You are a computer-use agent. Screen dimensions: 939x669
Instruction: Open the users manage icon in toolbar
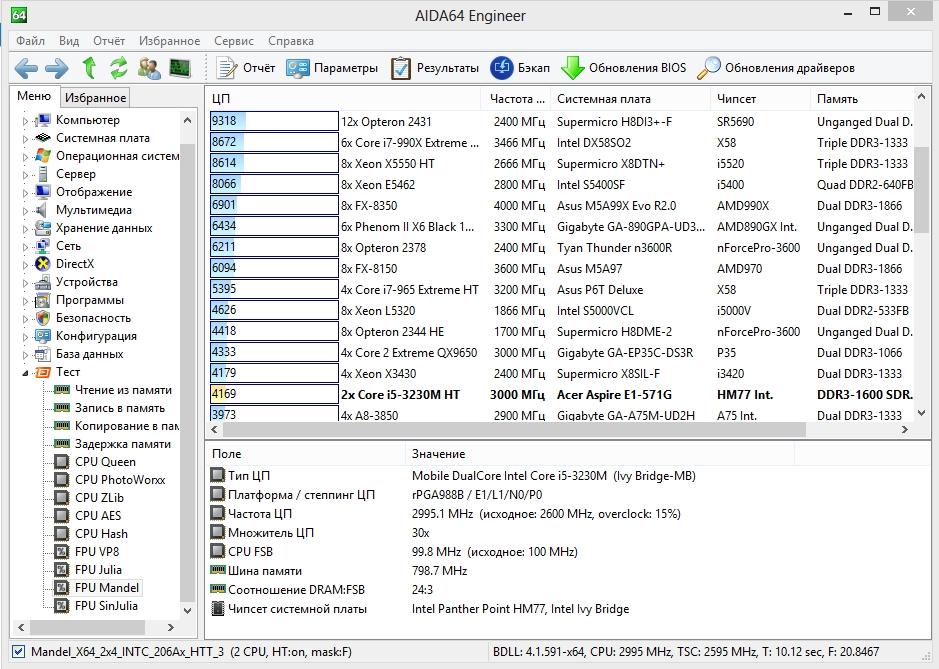pos(149,68)
